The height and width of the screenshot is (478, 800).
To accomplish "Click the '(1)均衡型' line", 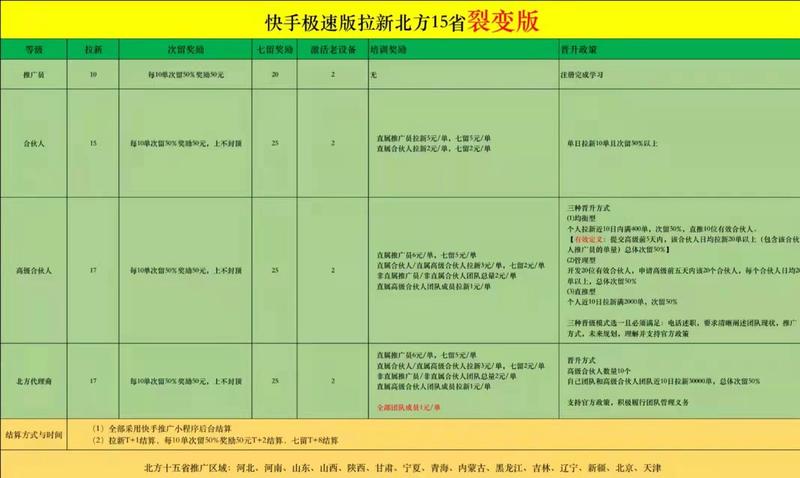I will 582,218.
